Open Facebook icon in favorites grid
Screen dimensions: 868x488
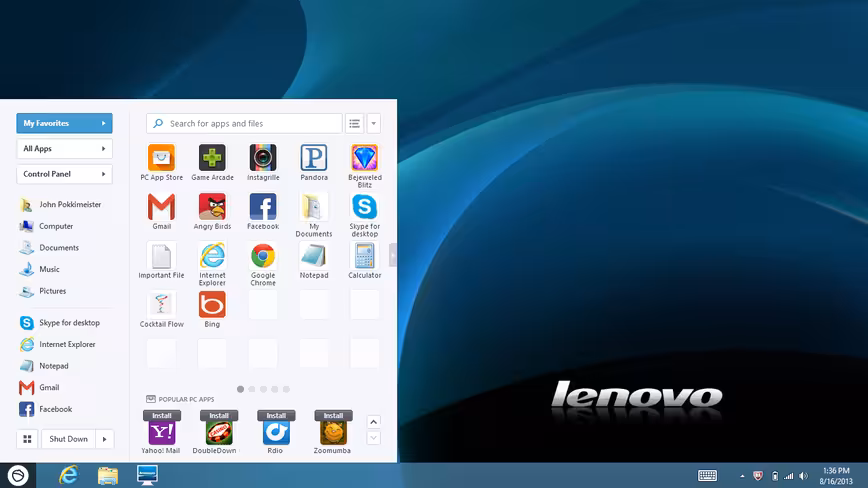pos(263,207)
